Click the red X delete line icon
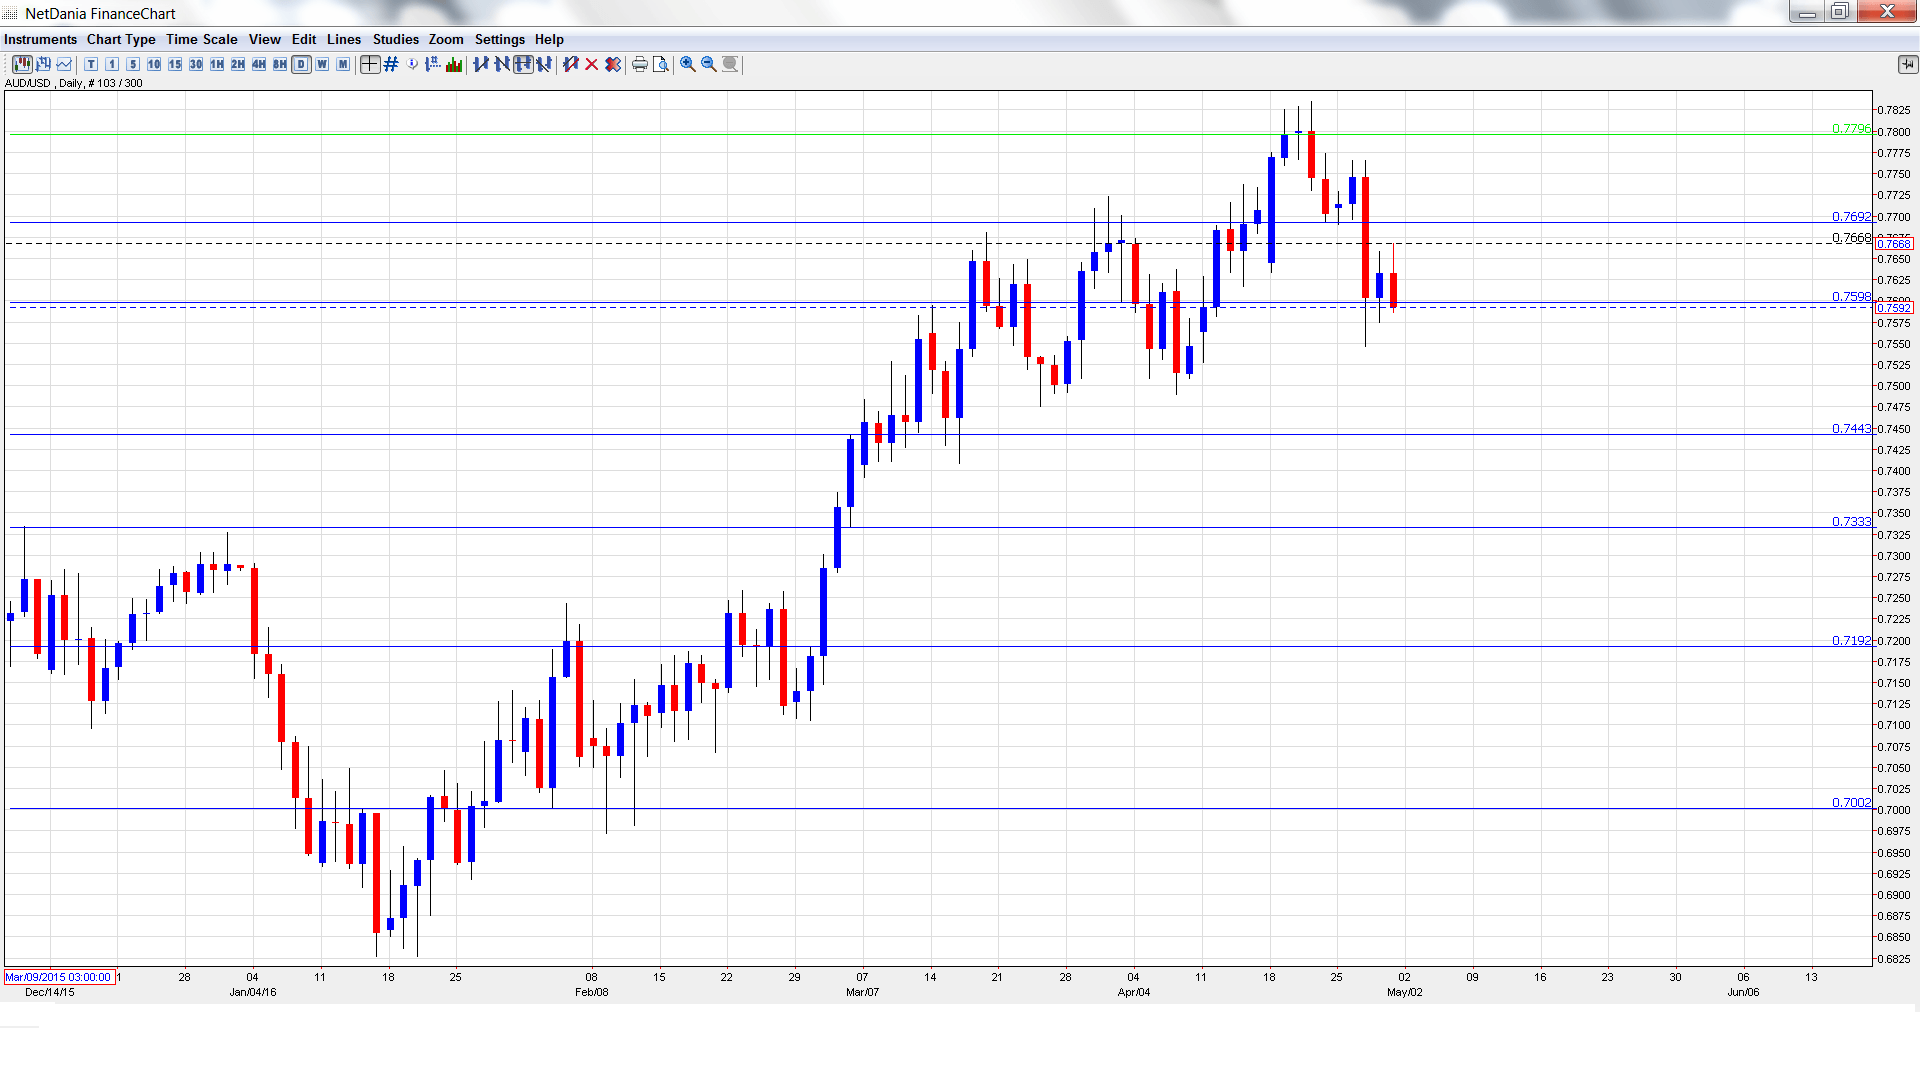 tap(592, 64)
